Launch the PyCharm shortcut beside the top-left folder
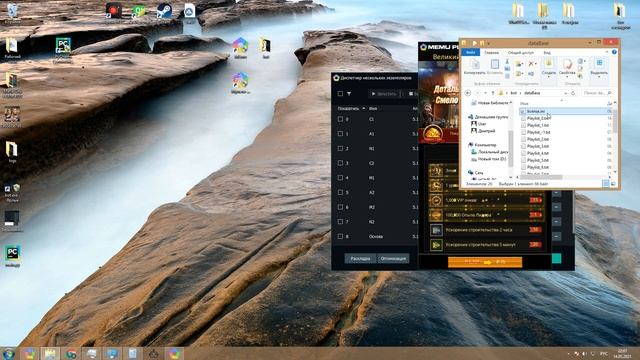Screen dimensions: 640x360 (63, 46)
